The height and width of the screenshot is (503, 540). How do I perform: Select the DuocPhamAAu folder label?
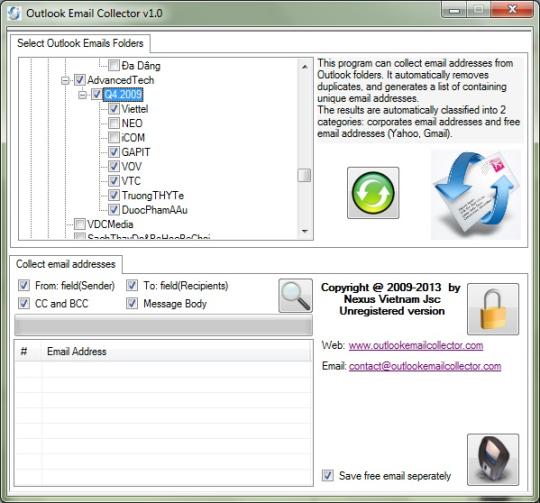155,210
